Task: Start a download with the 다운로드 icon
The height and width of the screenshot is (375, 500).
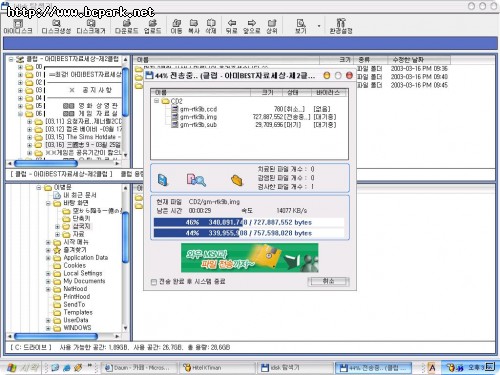Action: 126,23
